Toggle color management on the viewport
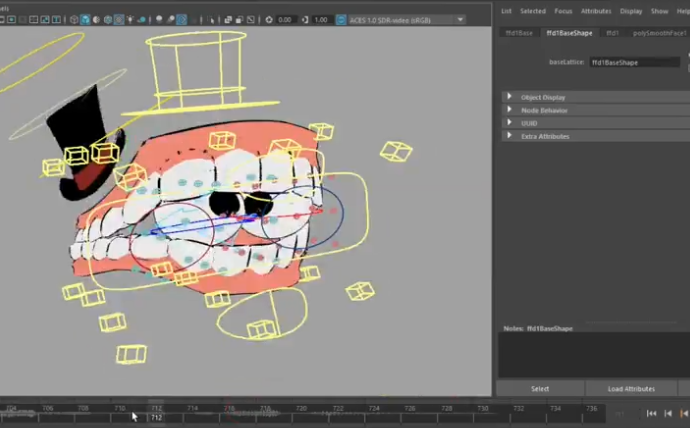 (341, 20)
